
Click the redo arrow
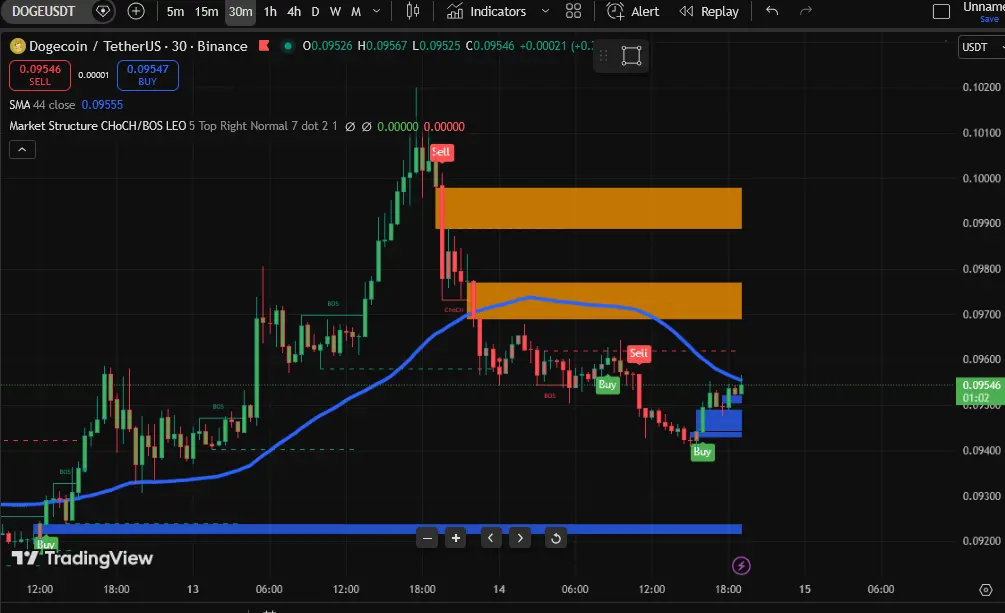(x=806, y=11)
